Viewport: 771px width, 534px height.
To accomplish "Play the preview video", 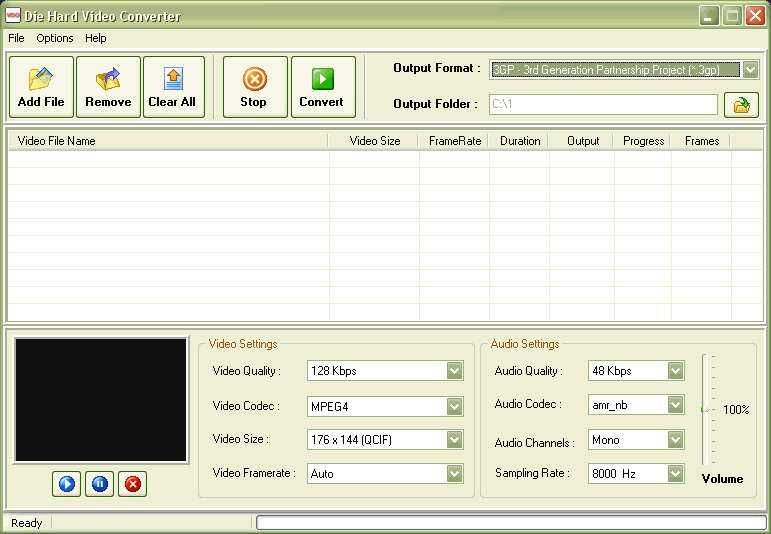I will click(66, 484).
